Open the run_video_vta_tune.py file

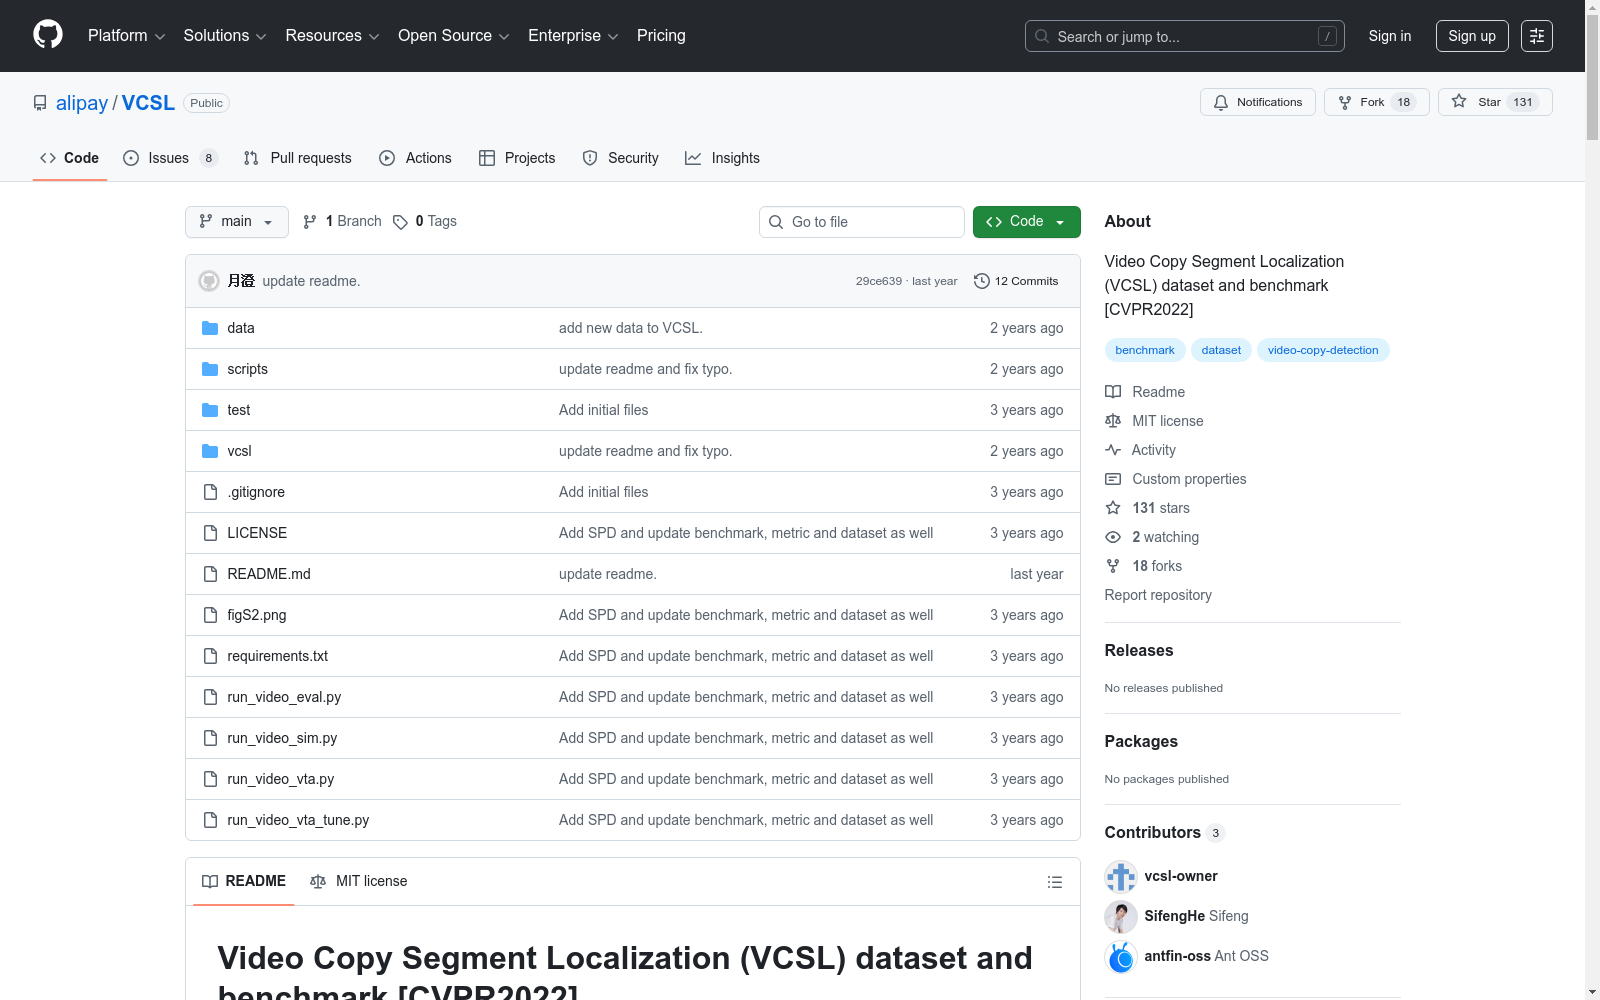(x=298, y=820)
